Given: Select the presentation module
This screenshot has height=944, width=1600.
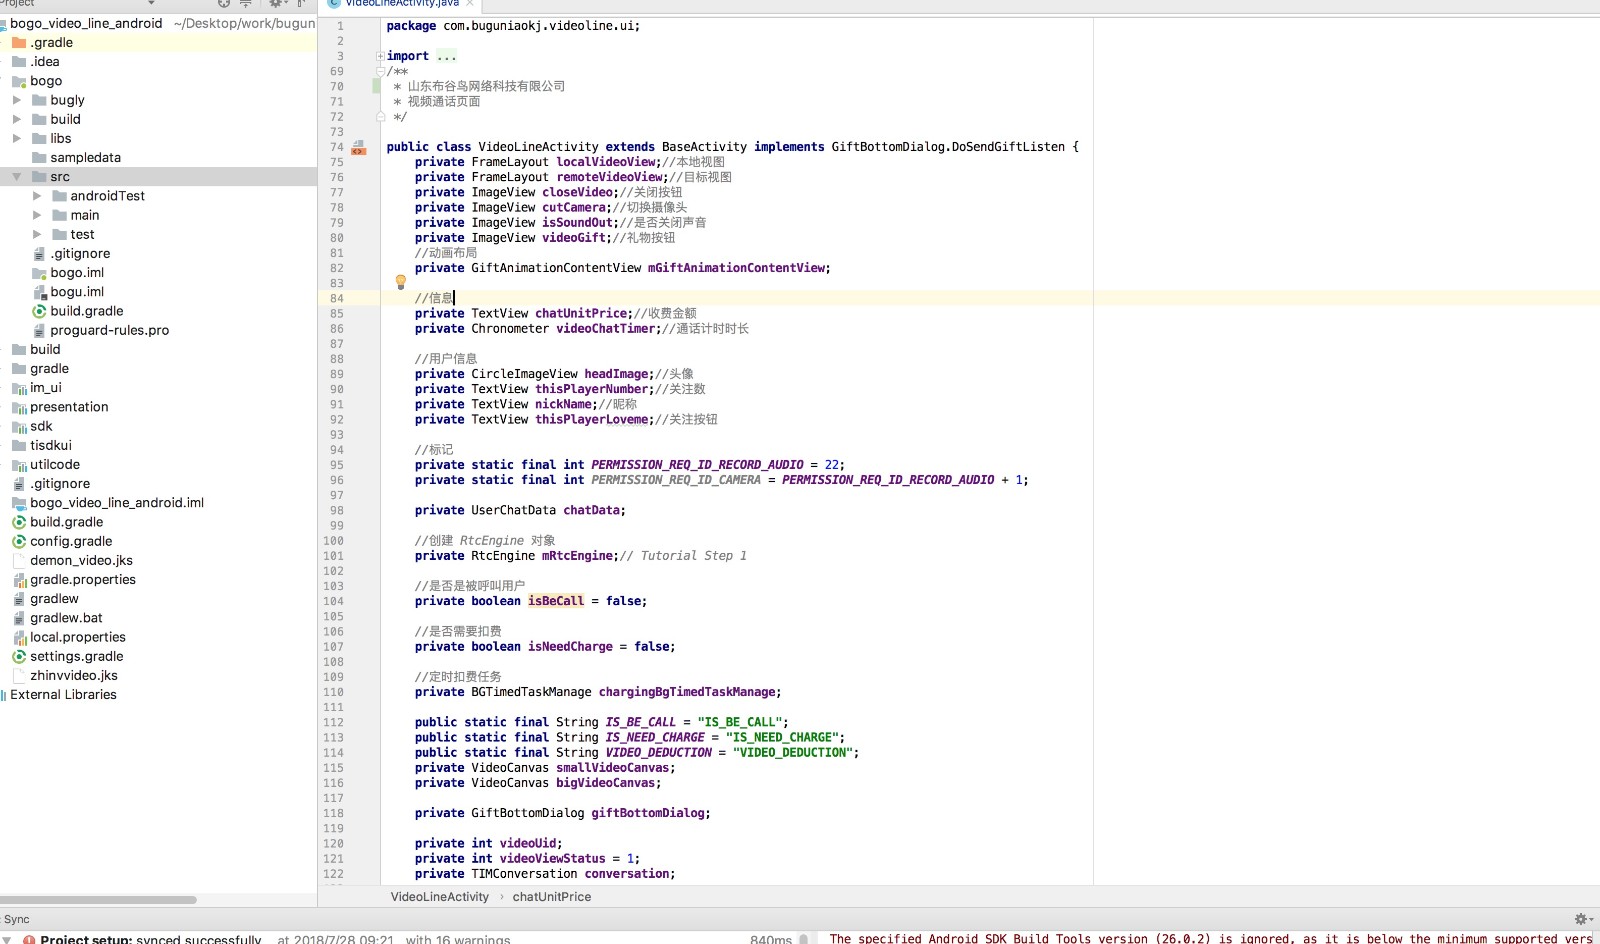Looking at the screenshot, I should click(69, 407).
